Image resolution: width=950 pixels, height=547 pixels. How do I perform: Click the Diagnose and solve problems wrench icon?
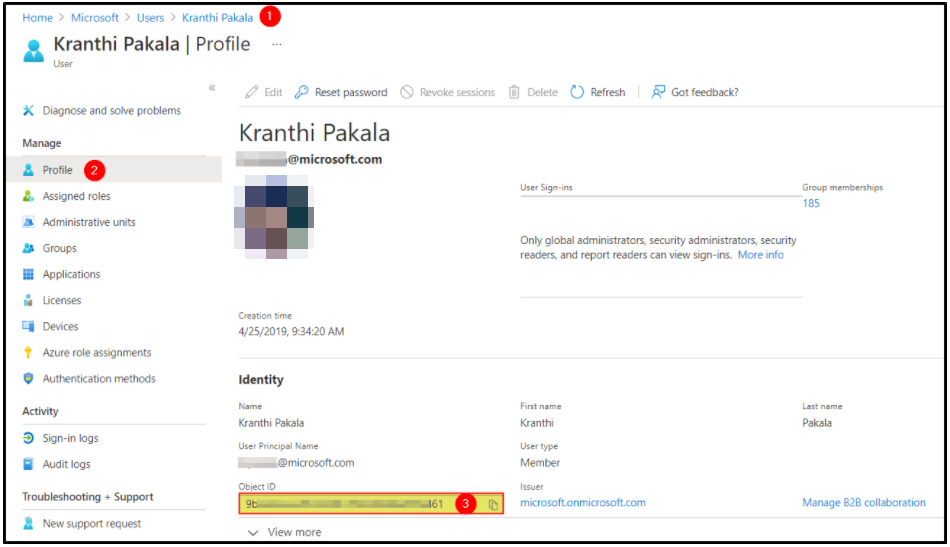point(28,110)
